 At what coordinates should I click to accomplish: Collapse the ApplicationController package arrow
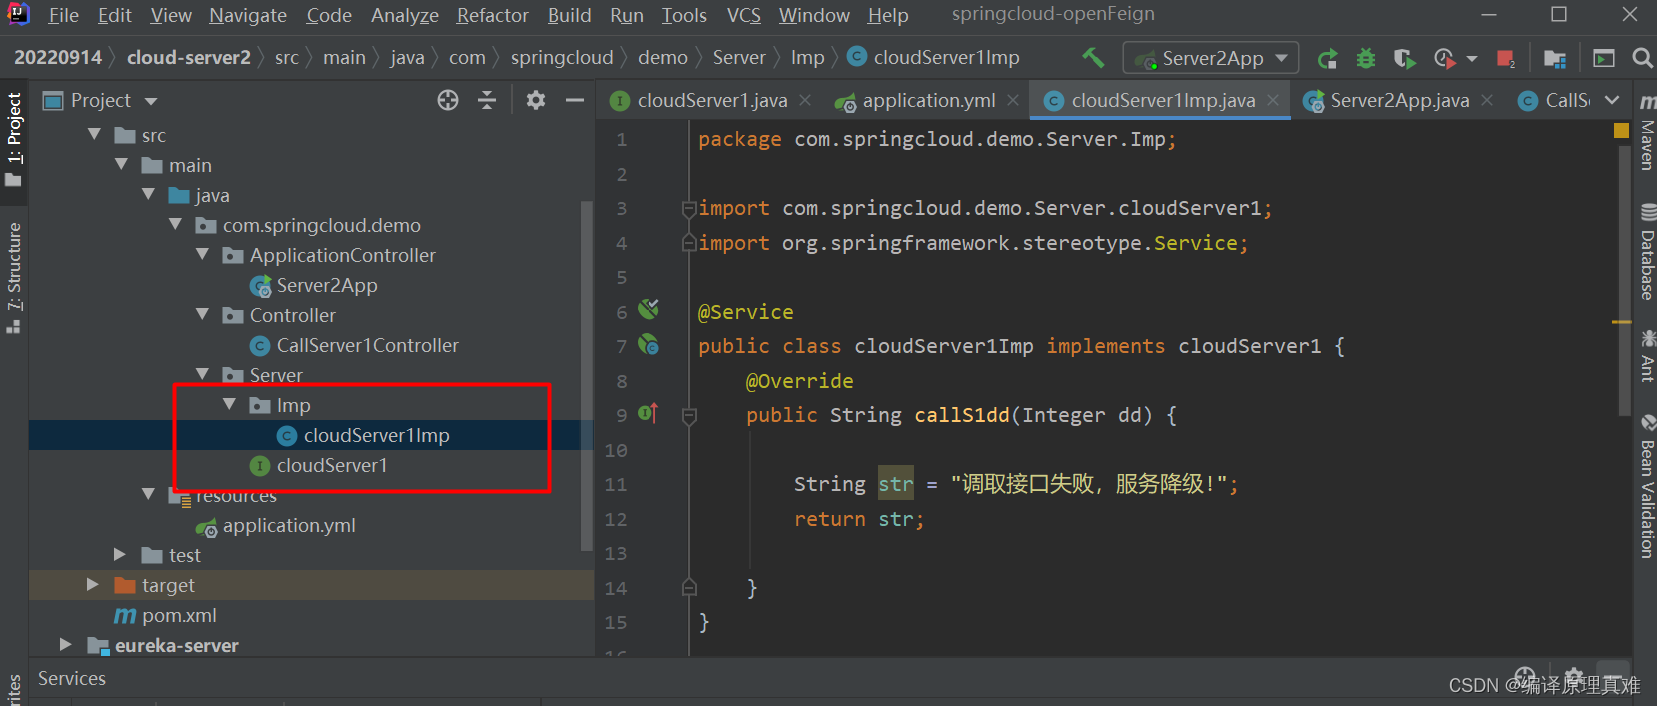coord(202,254)
